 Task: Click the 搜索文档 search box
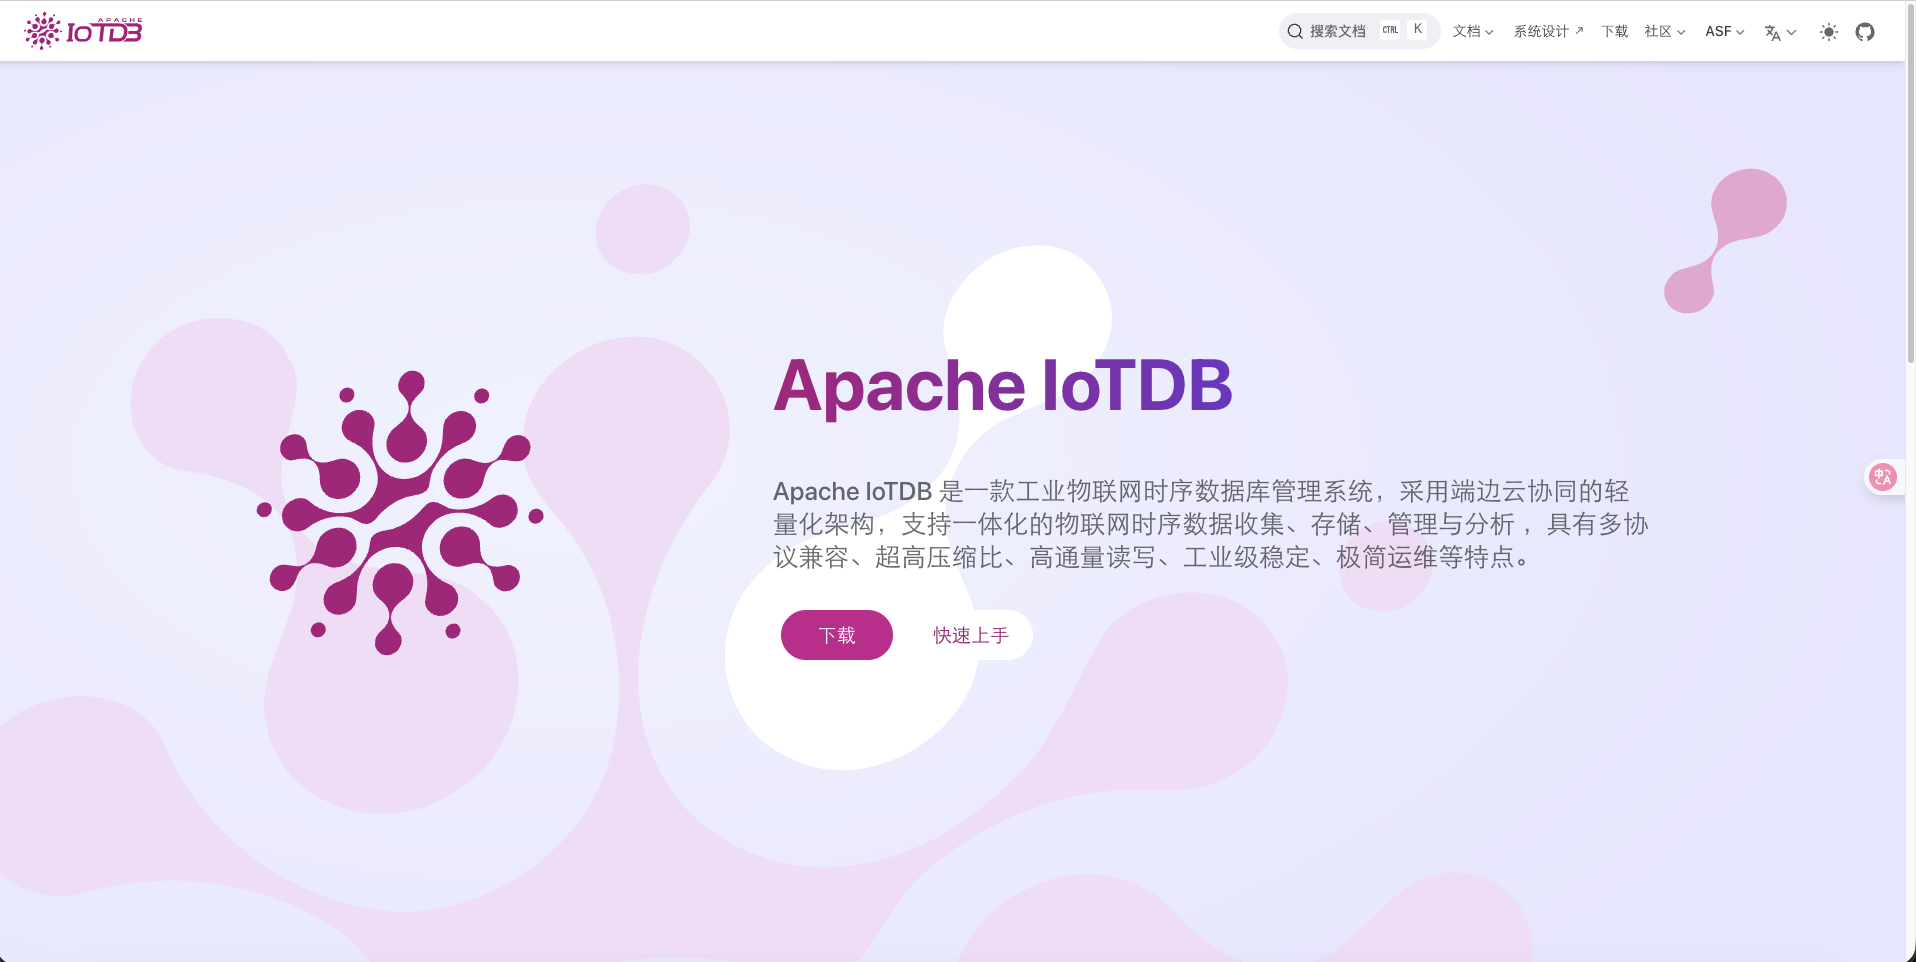pyautogui.click(x=1359, y=31)
